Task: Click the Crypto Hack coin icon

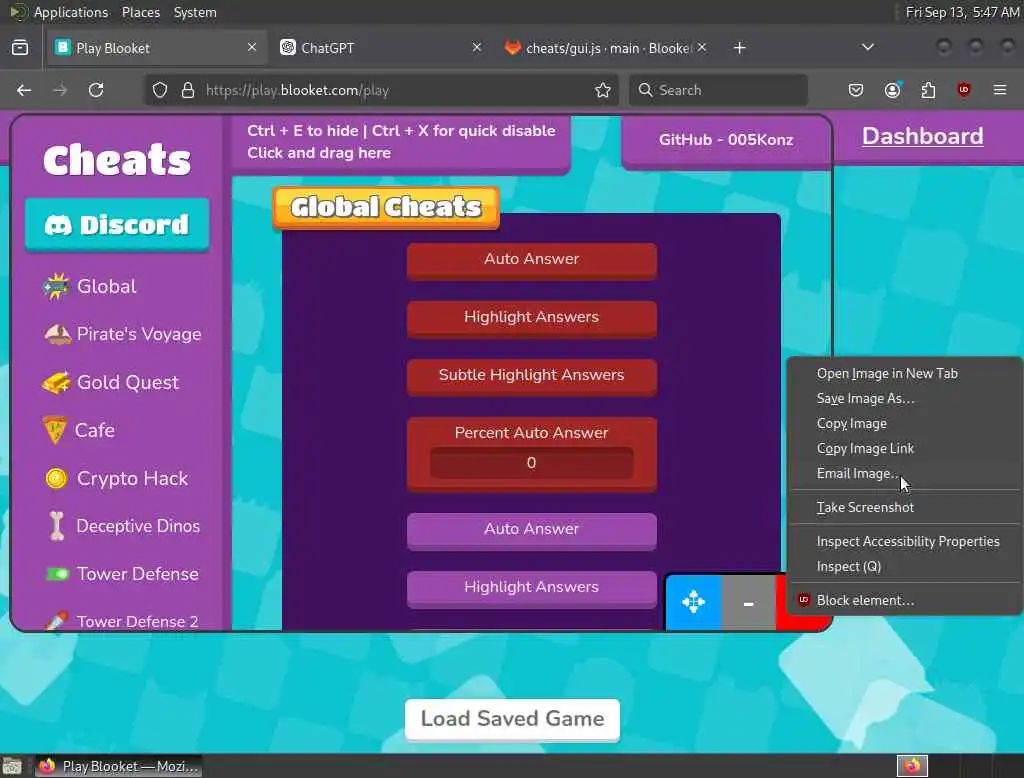Action: (x=56, y=478)
